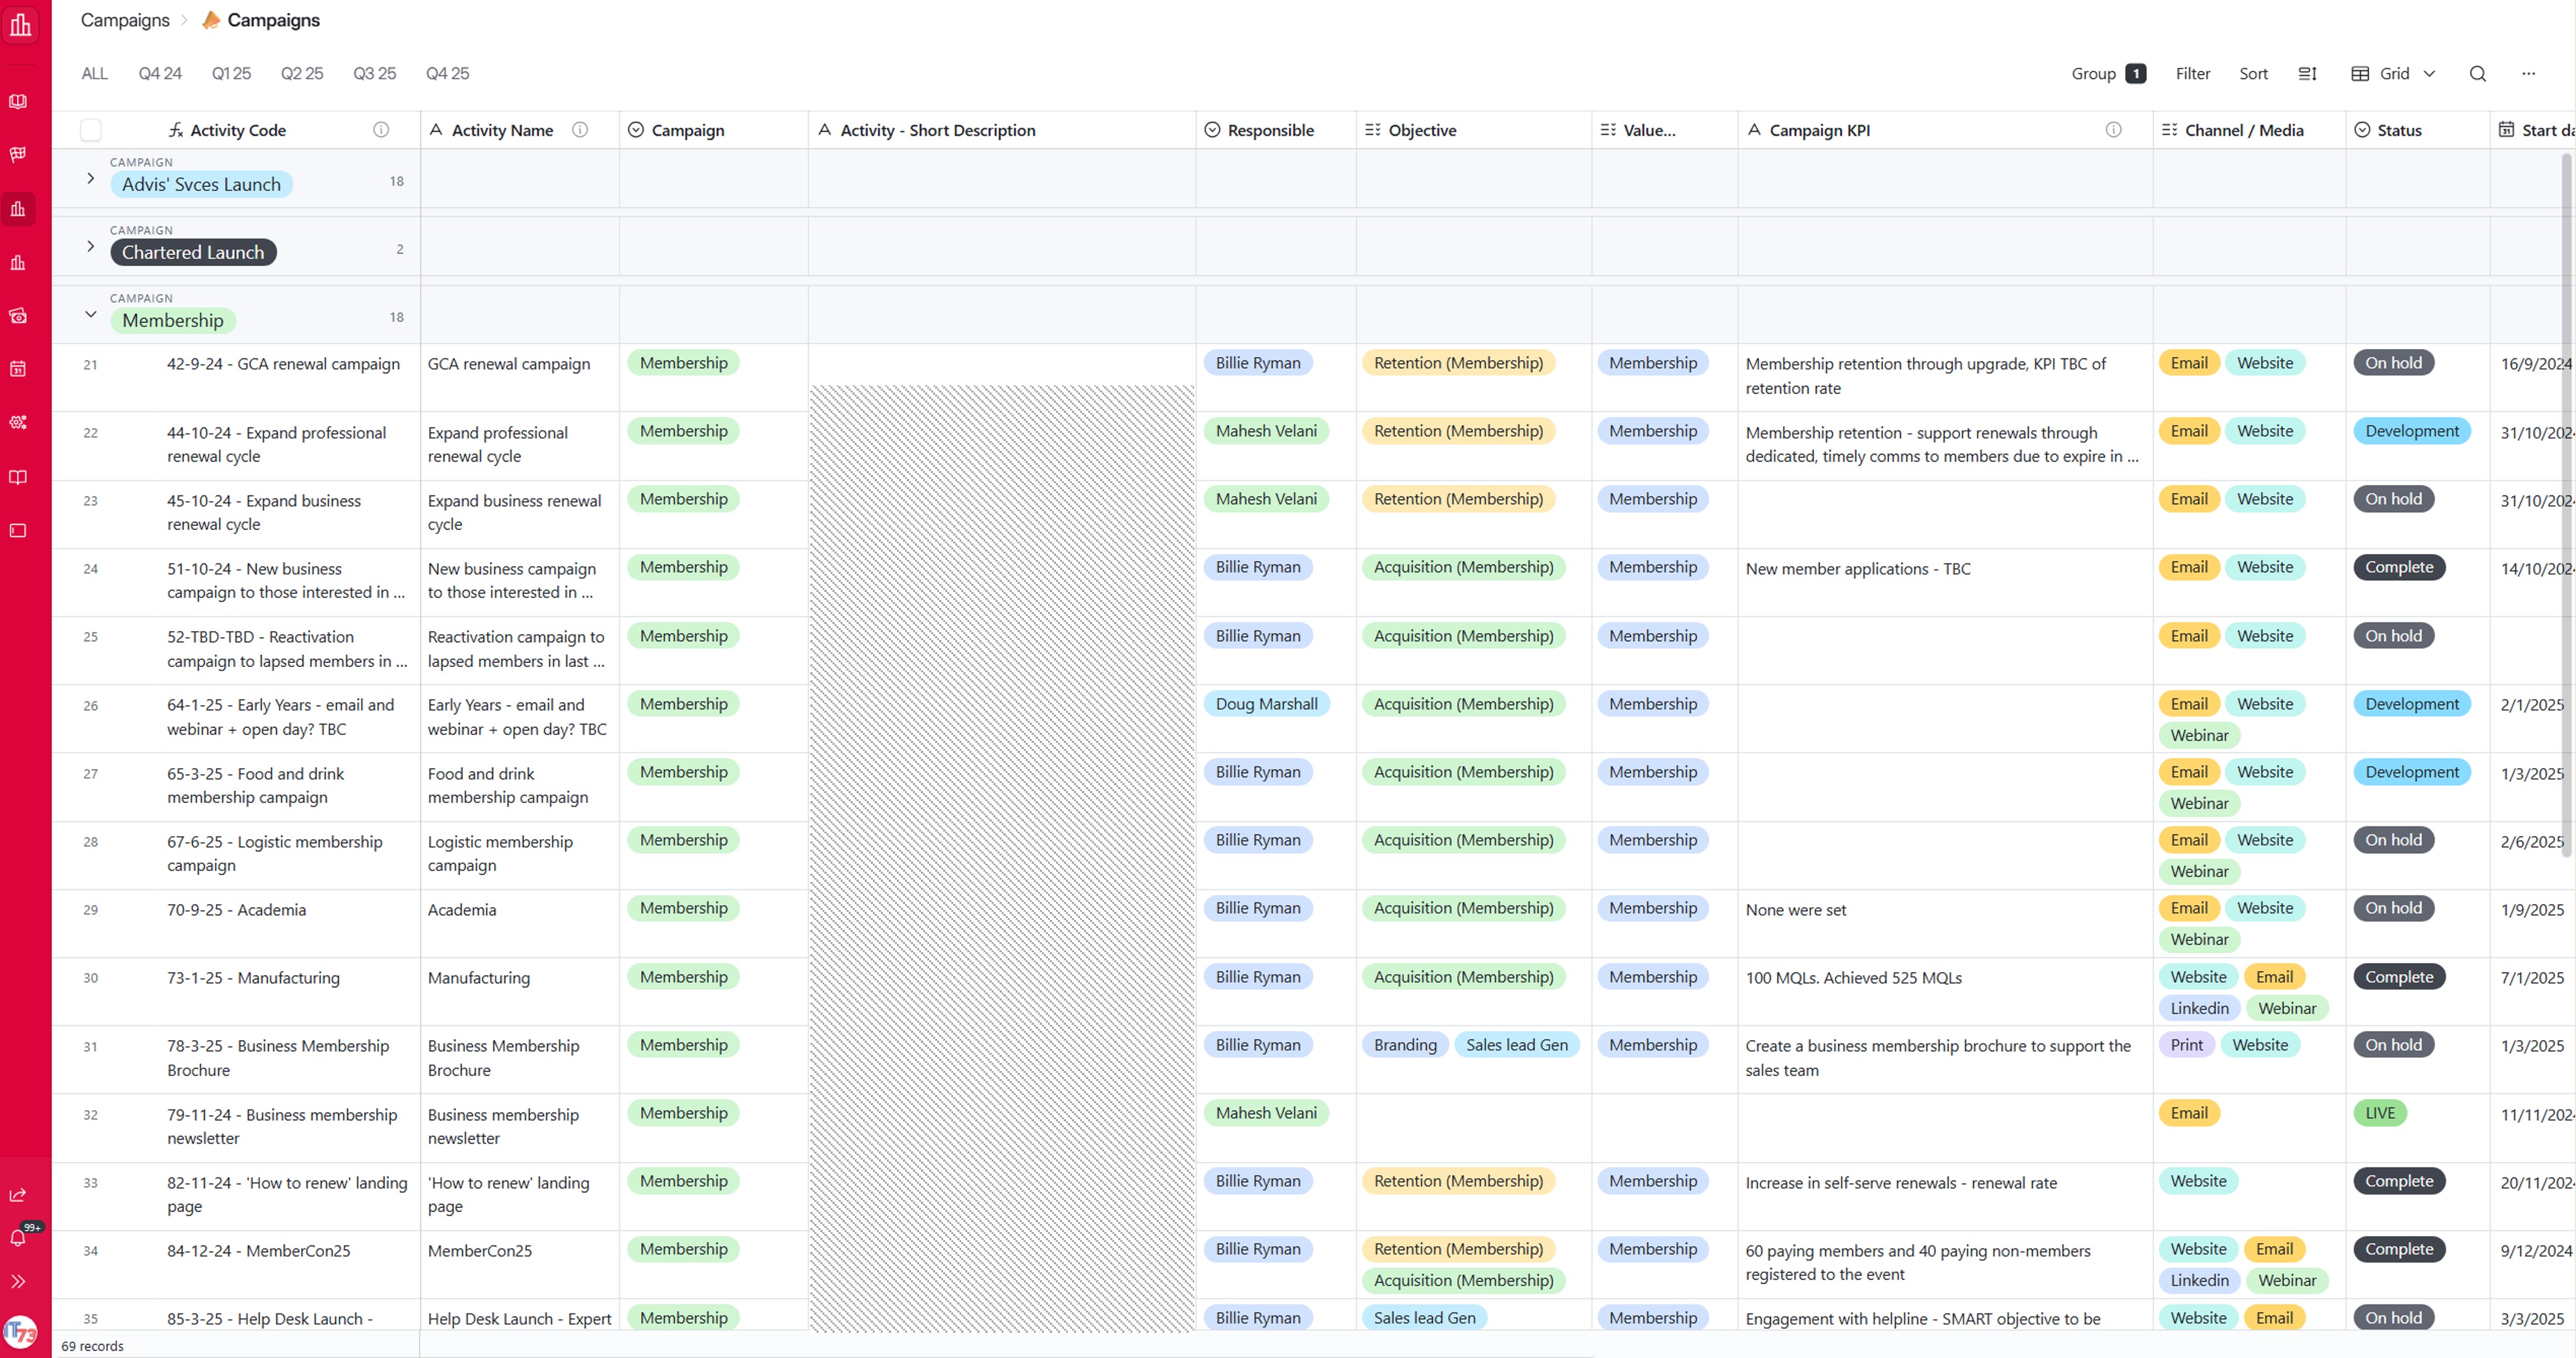Click the search magnifier icon

(2477, 73)
